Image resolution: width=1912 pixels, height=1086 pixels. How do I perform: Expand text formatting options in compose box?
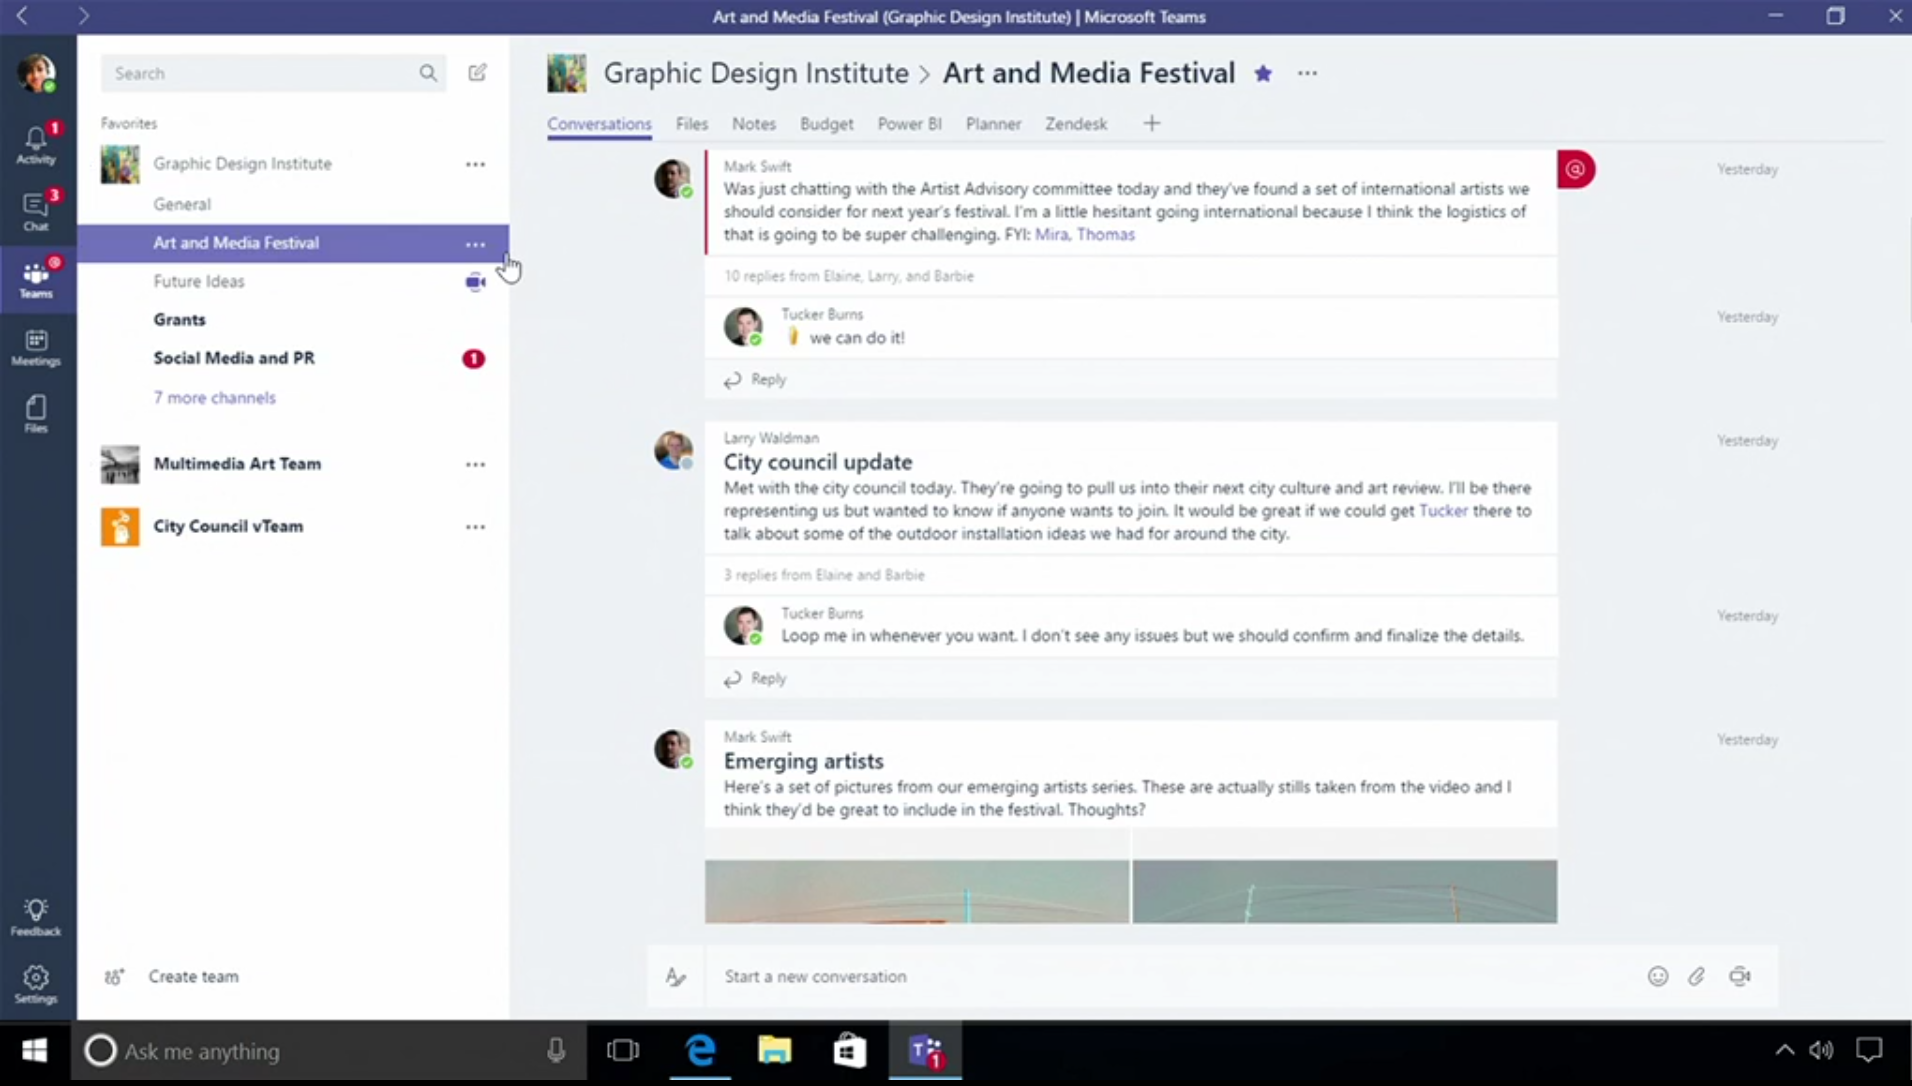(676, 976)
